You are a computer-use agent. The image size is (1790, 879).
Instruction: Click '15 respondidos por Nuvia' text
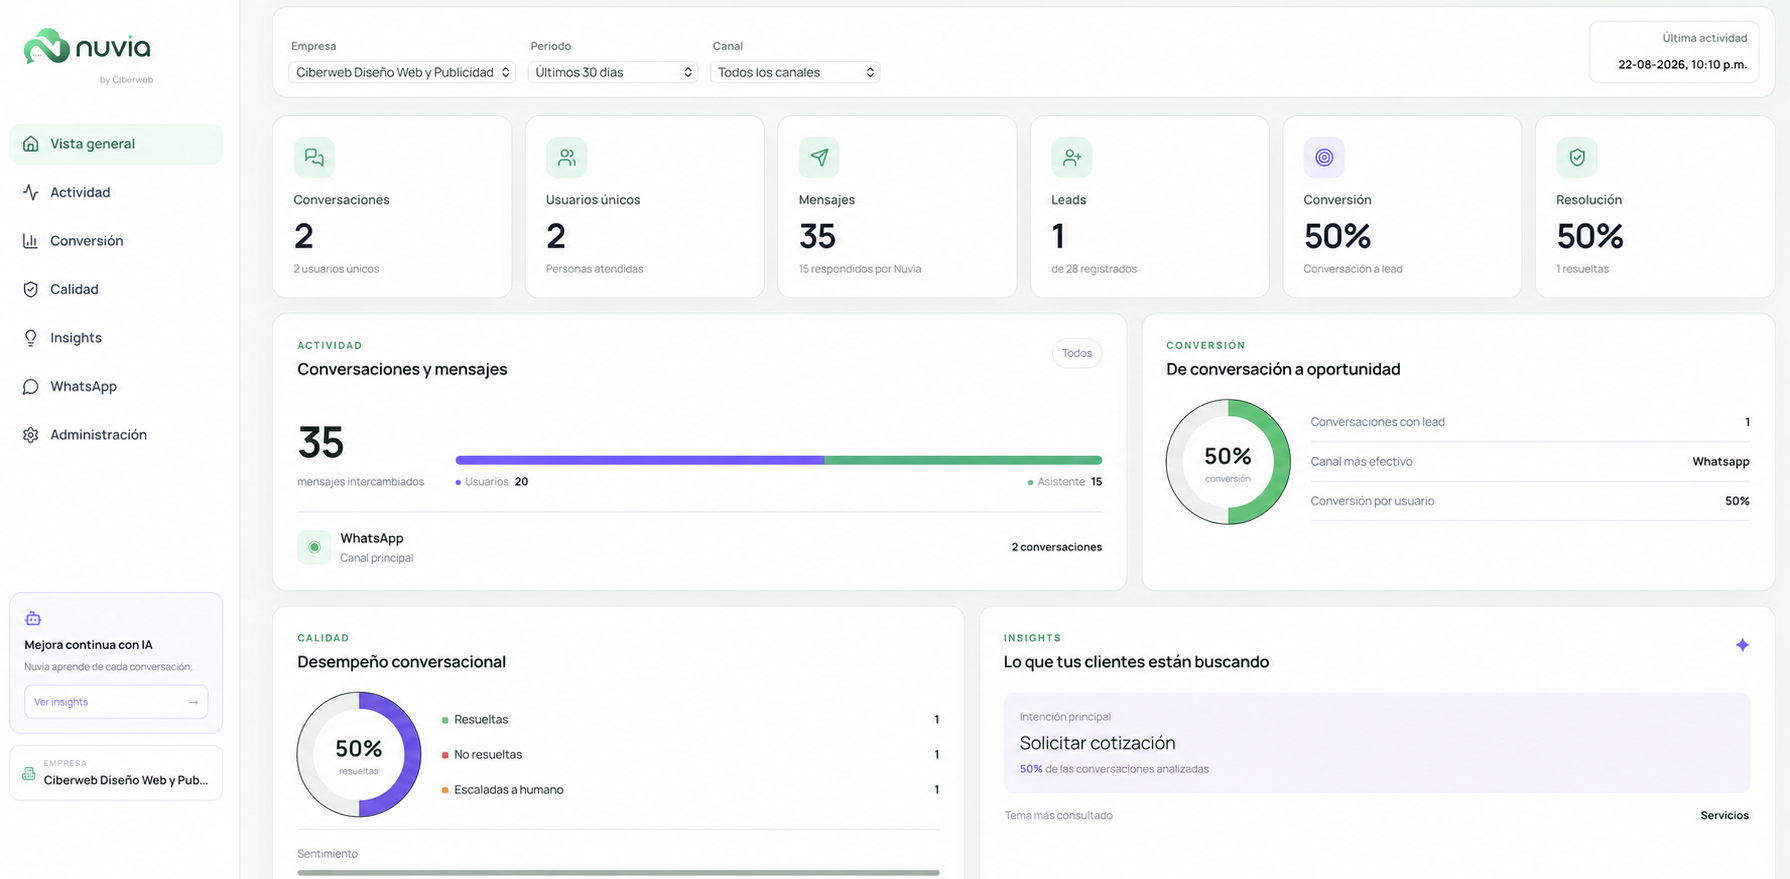[860, 269]
